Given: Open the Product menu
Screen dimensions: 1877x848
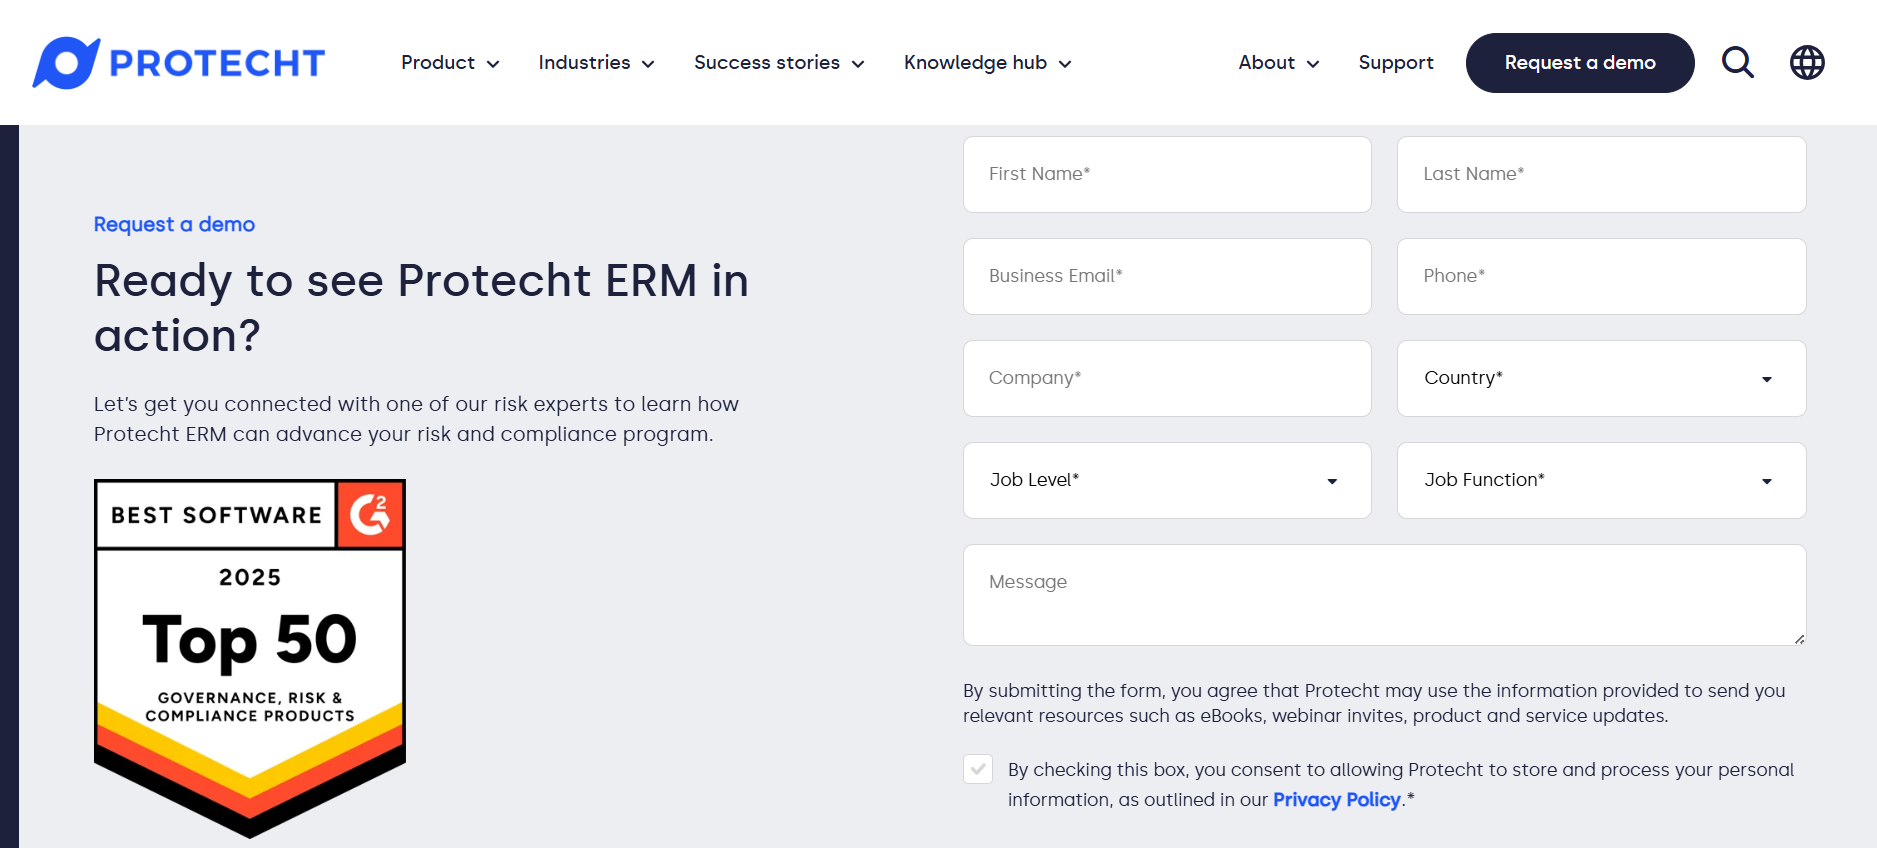Looking at the screenshot, I should (x=450, y=63).
